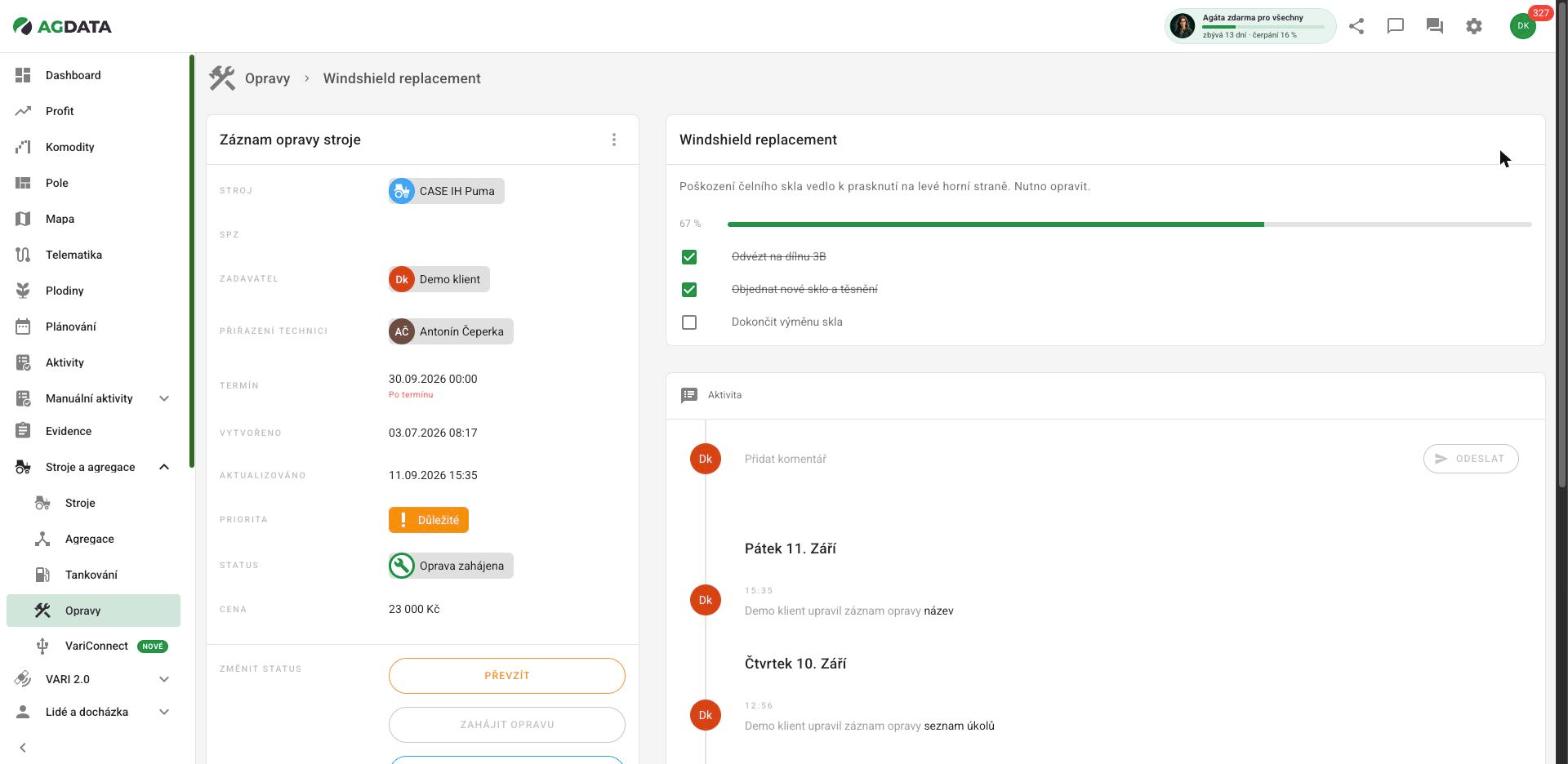Open settings gear in top bar
1568x764 pixels.
coord(1474,26)
